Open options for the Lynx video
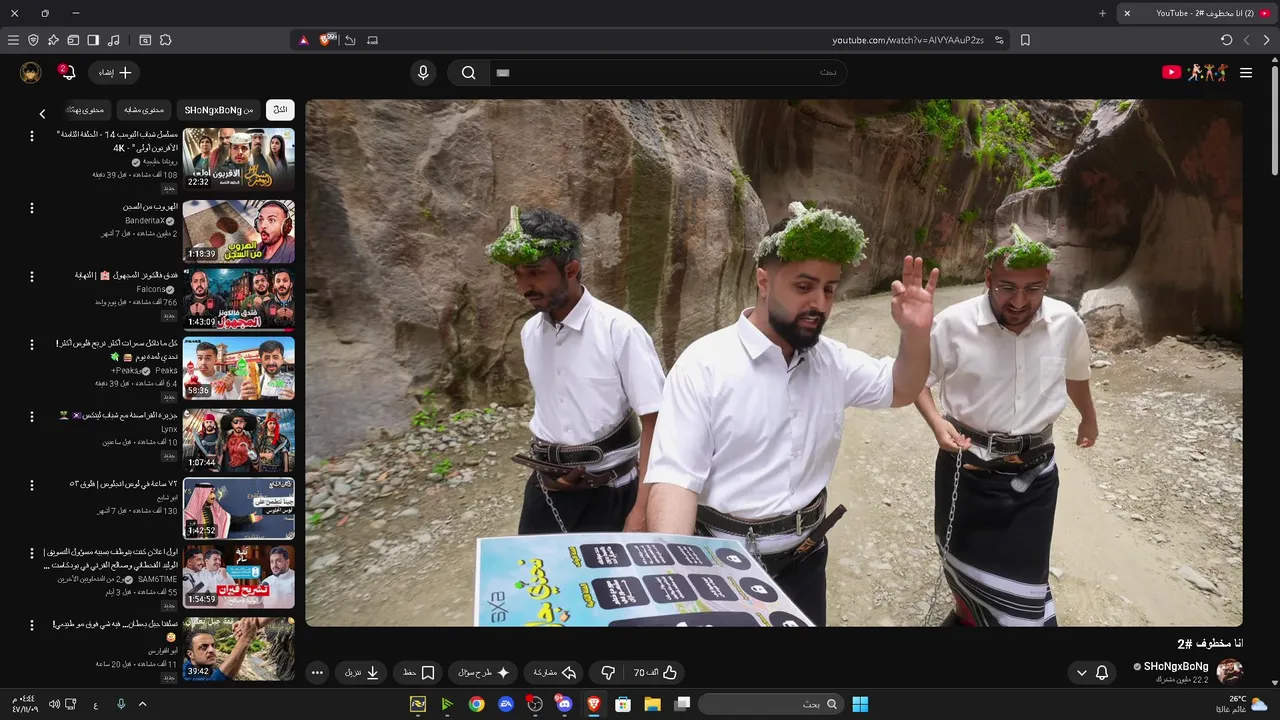The width and height of the screenshot is (1280, 720). (31, 416)
